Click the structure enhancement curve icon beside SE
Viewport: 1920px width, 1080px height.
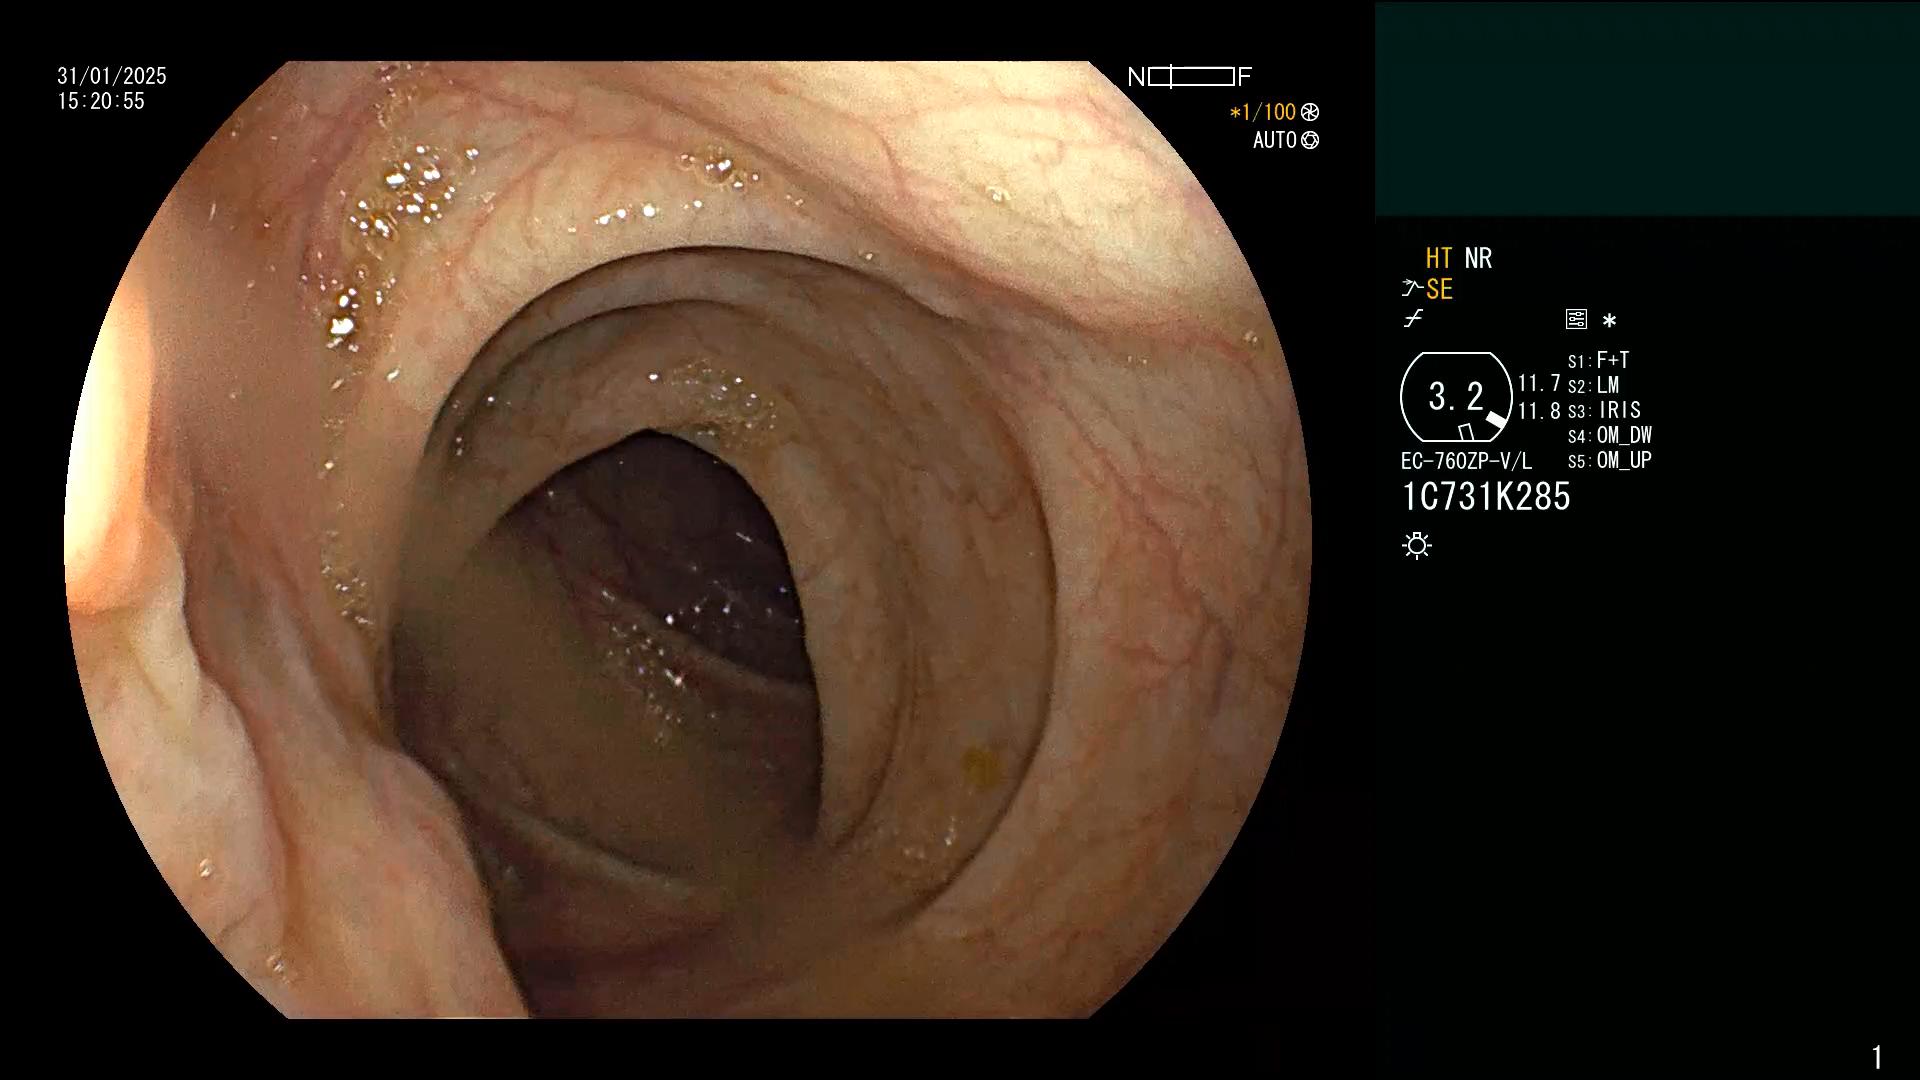click(1412, 289)
